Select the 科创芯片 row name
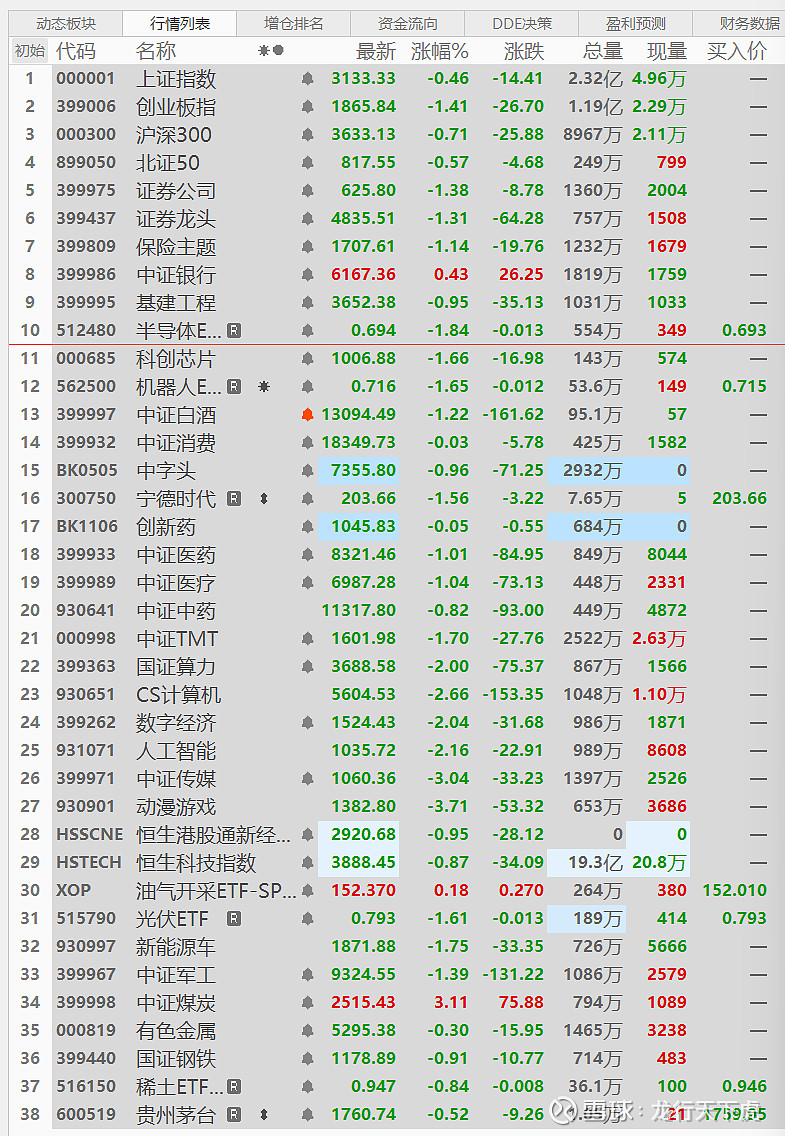785x1136 pixels. click(176, 359)
